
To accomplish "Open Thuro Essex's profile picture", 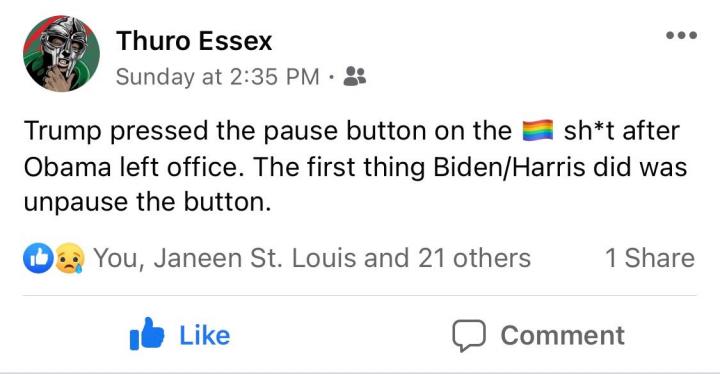I will click(x=61, y=53).
